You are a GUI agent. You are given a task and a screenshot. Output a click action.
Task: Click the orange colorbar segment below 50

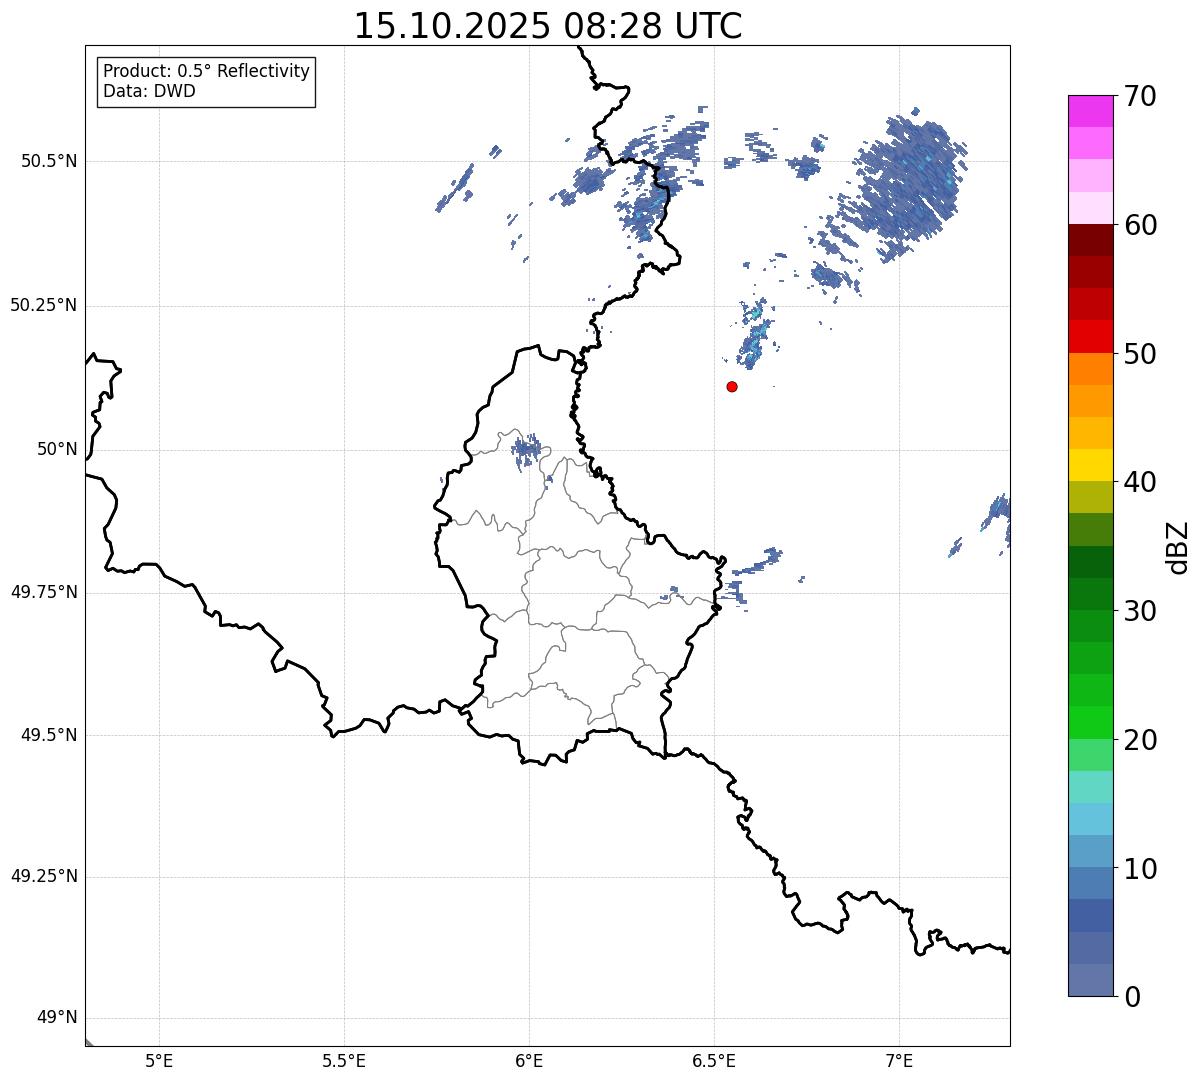pos(1091,369)
